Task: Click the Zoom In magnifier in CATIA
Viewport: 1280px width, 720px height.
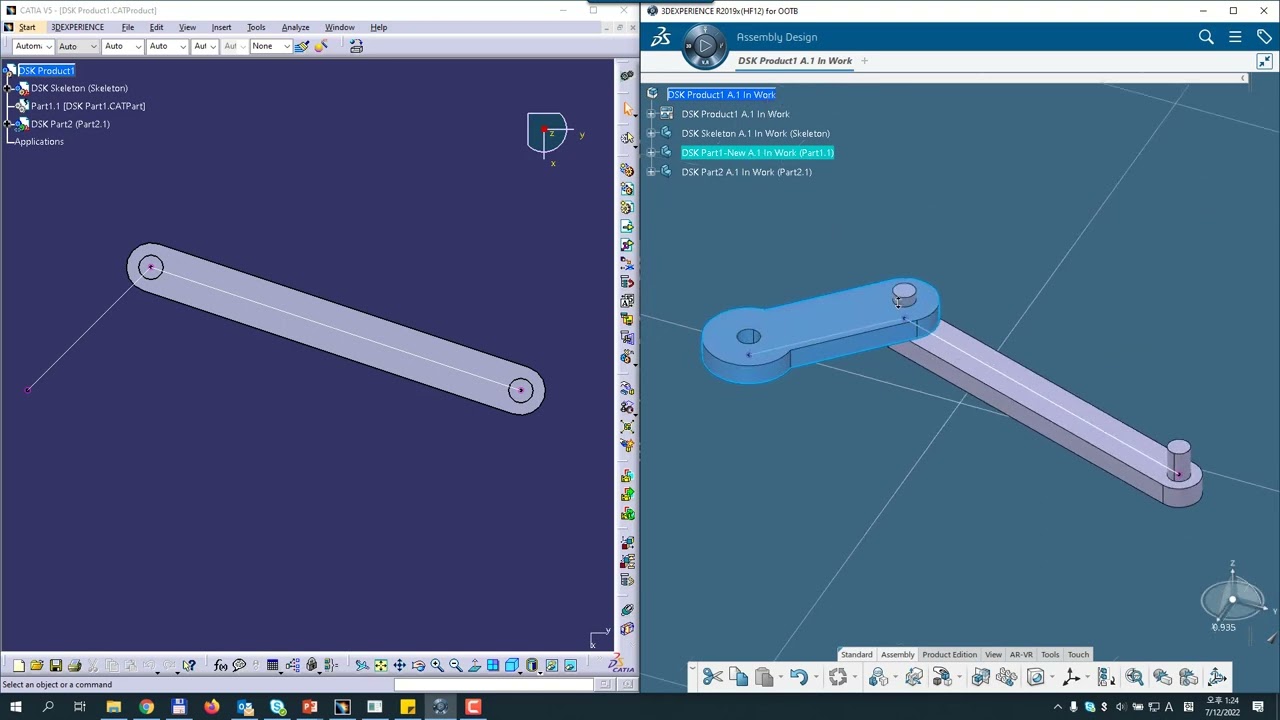Action: [x=437, y=665]
